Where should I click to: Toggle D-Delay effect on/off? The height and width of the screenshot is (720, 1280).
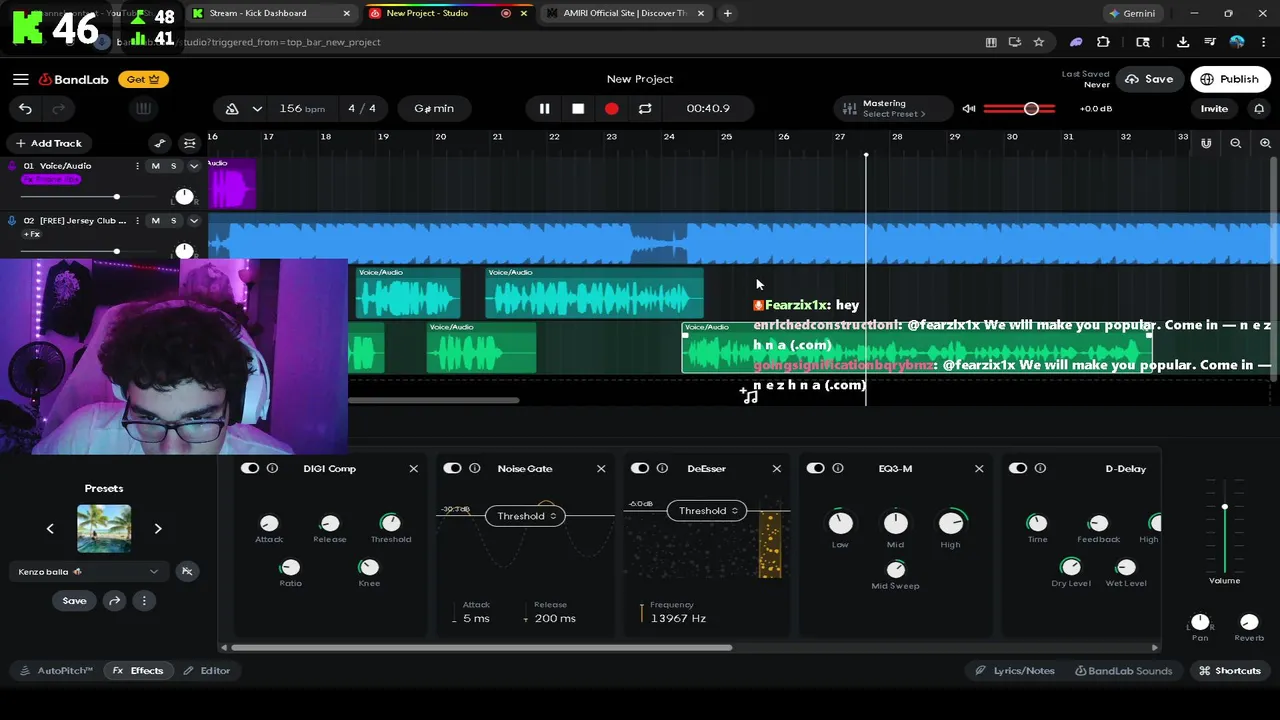(x=1018, y=468)
